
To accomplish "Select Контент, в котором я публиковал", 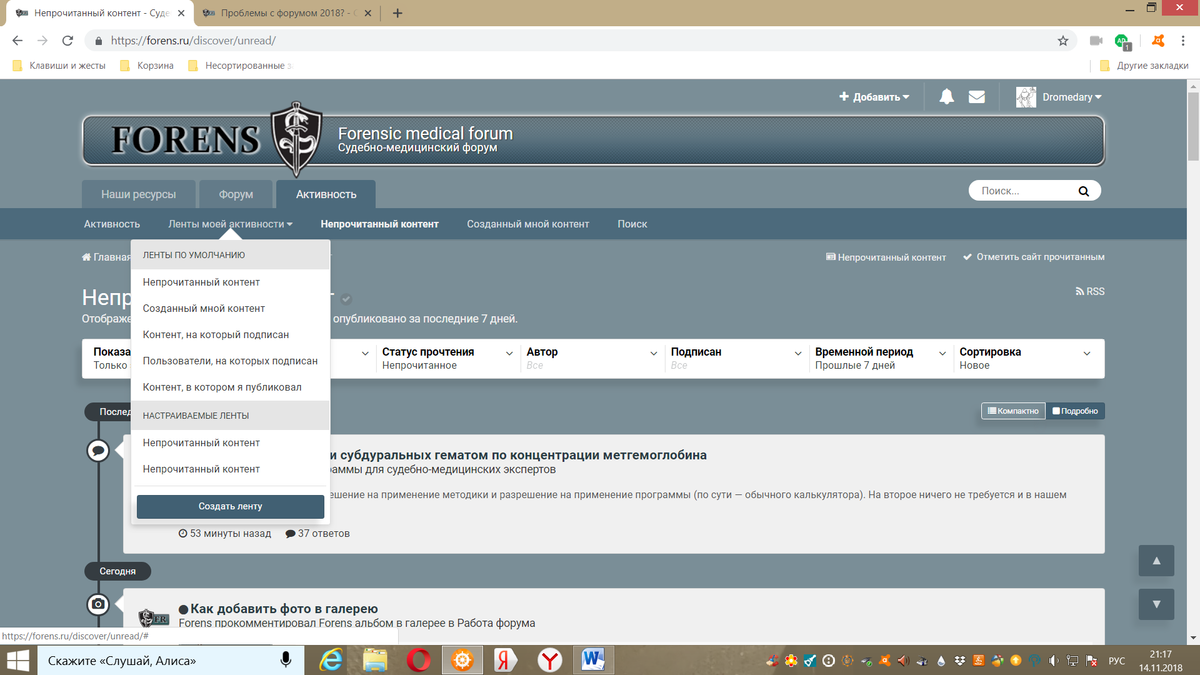I will click(222, 387).
